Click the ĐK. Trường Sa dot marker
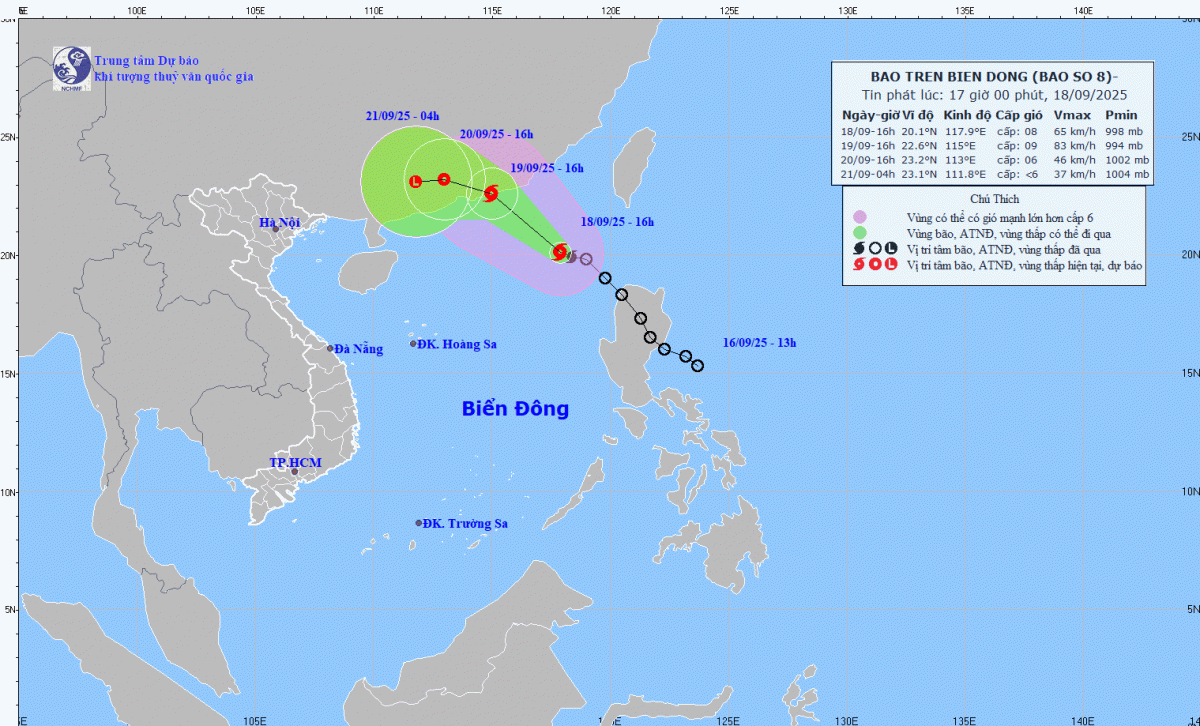1200x726 pixels. (419, 523)
